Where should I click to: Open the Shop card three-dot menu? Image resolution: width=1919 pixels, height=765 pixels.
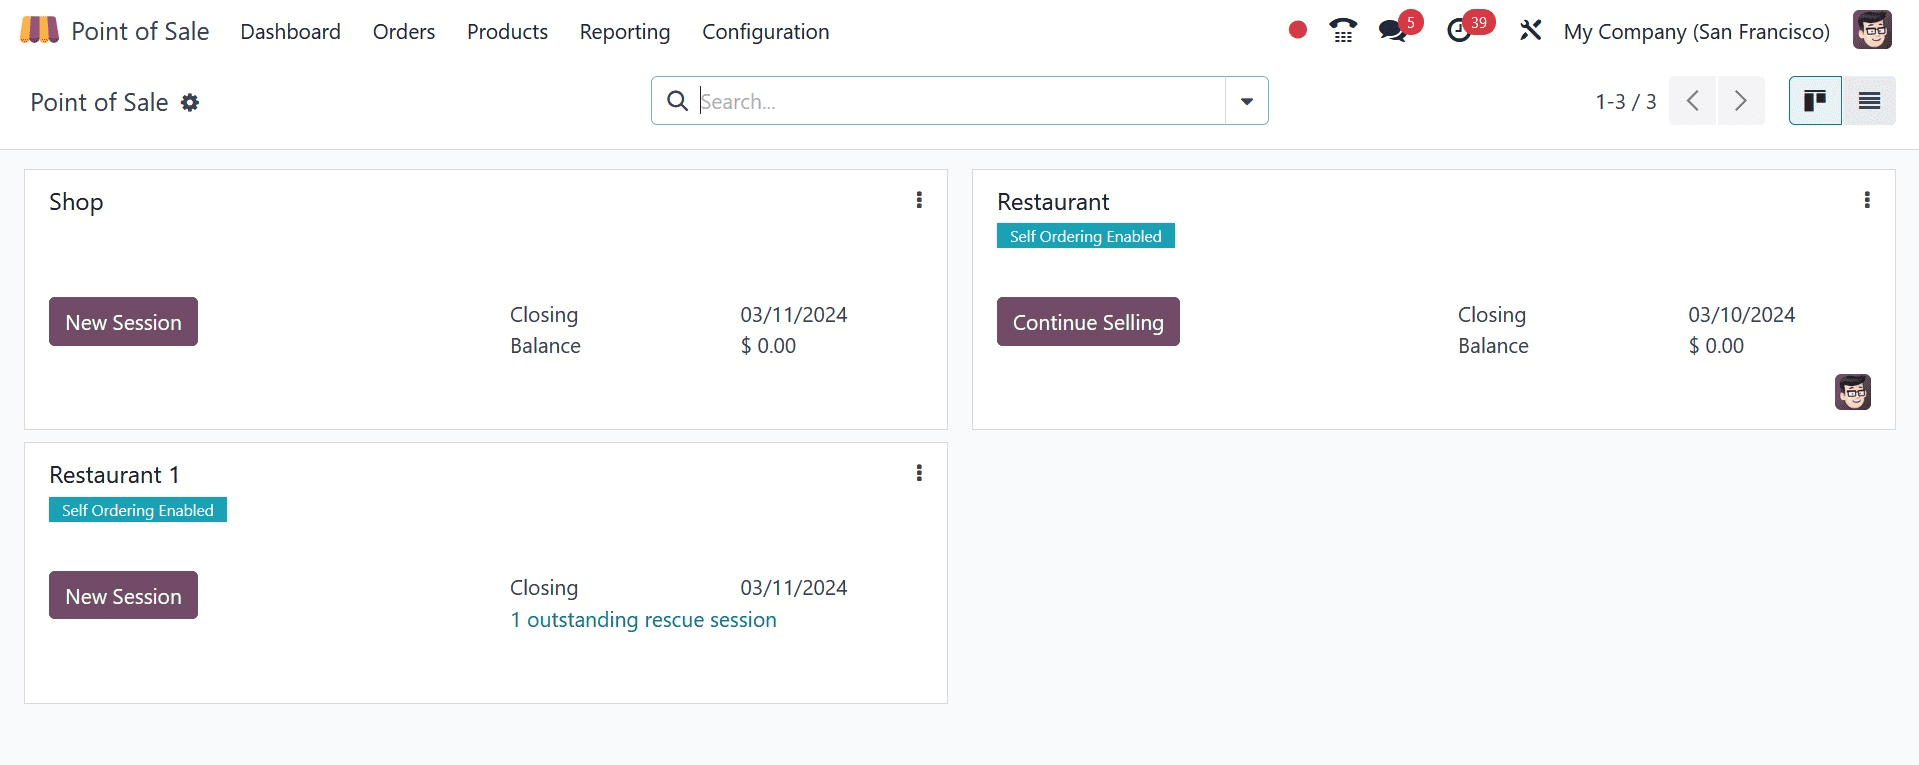coord(919,200)
